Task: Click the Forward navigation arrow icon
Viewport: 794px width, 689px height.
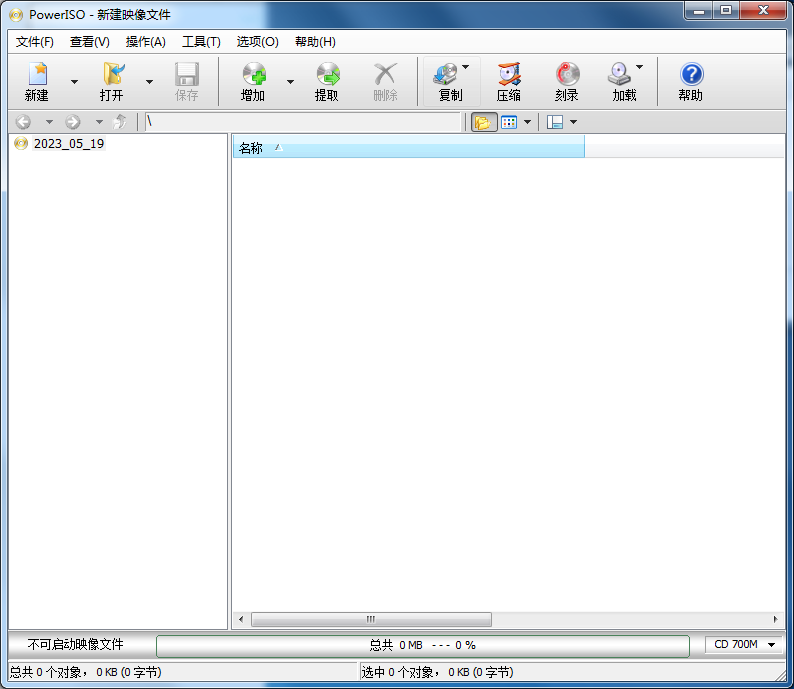Action: pyautogui.click(x=73, y=122)
